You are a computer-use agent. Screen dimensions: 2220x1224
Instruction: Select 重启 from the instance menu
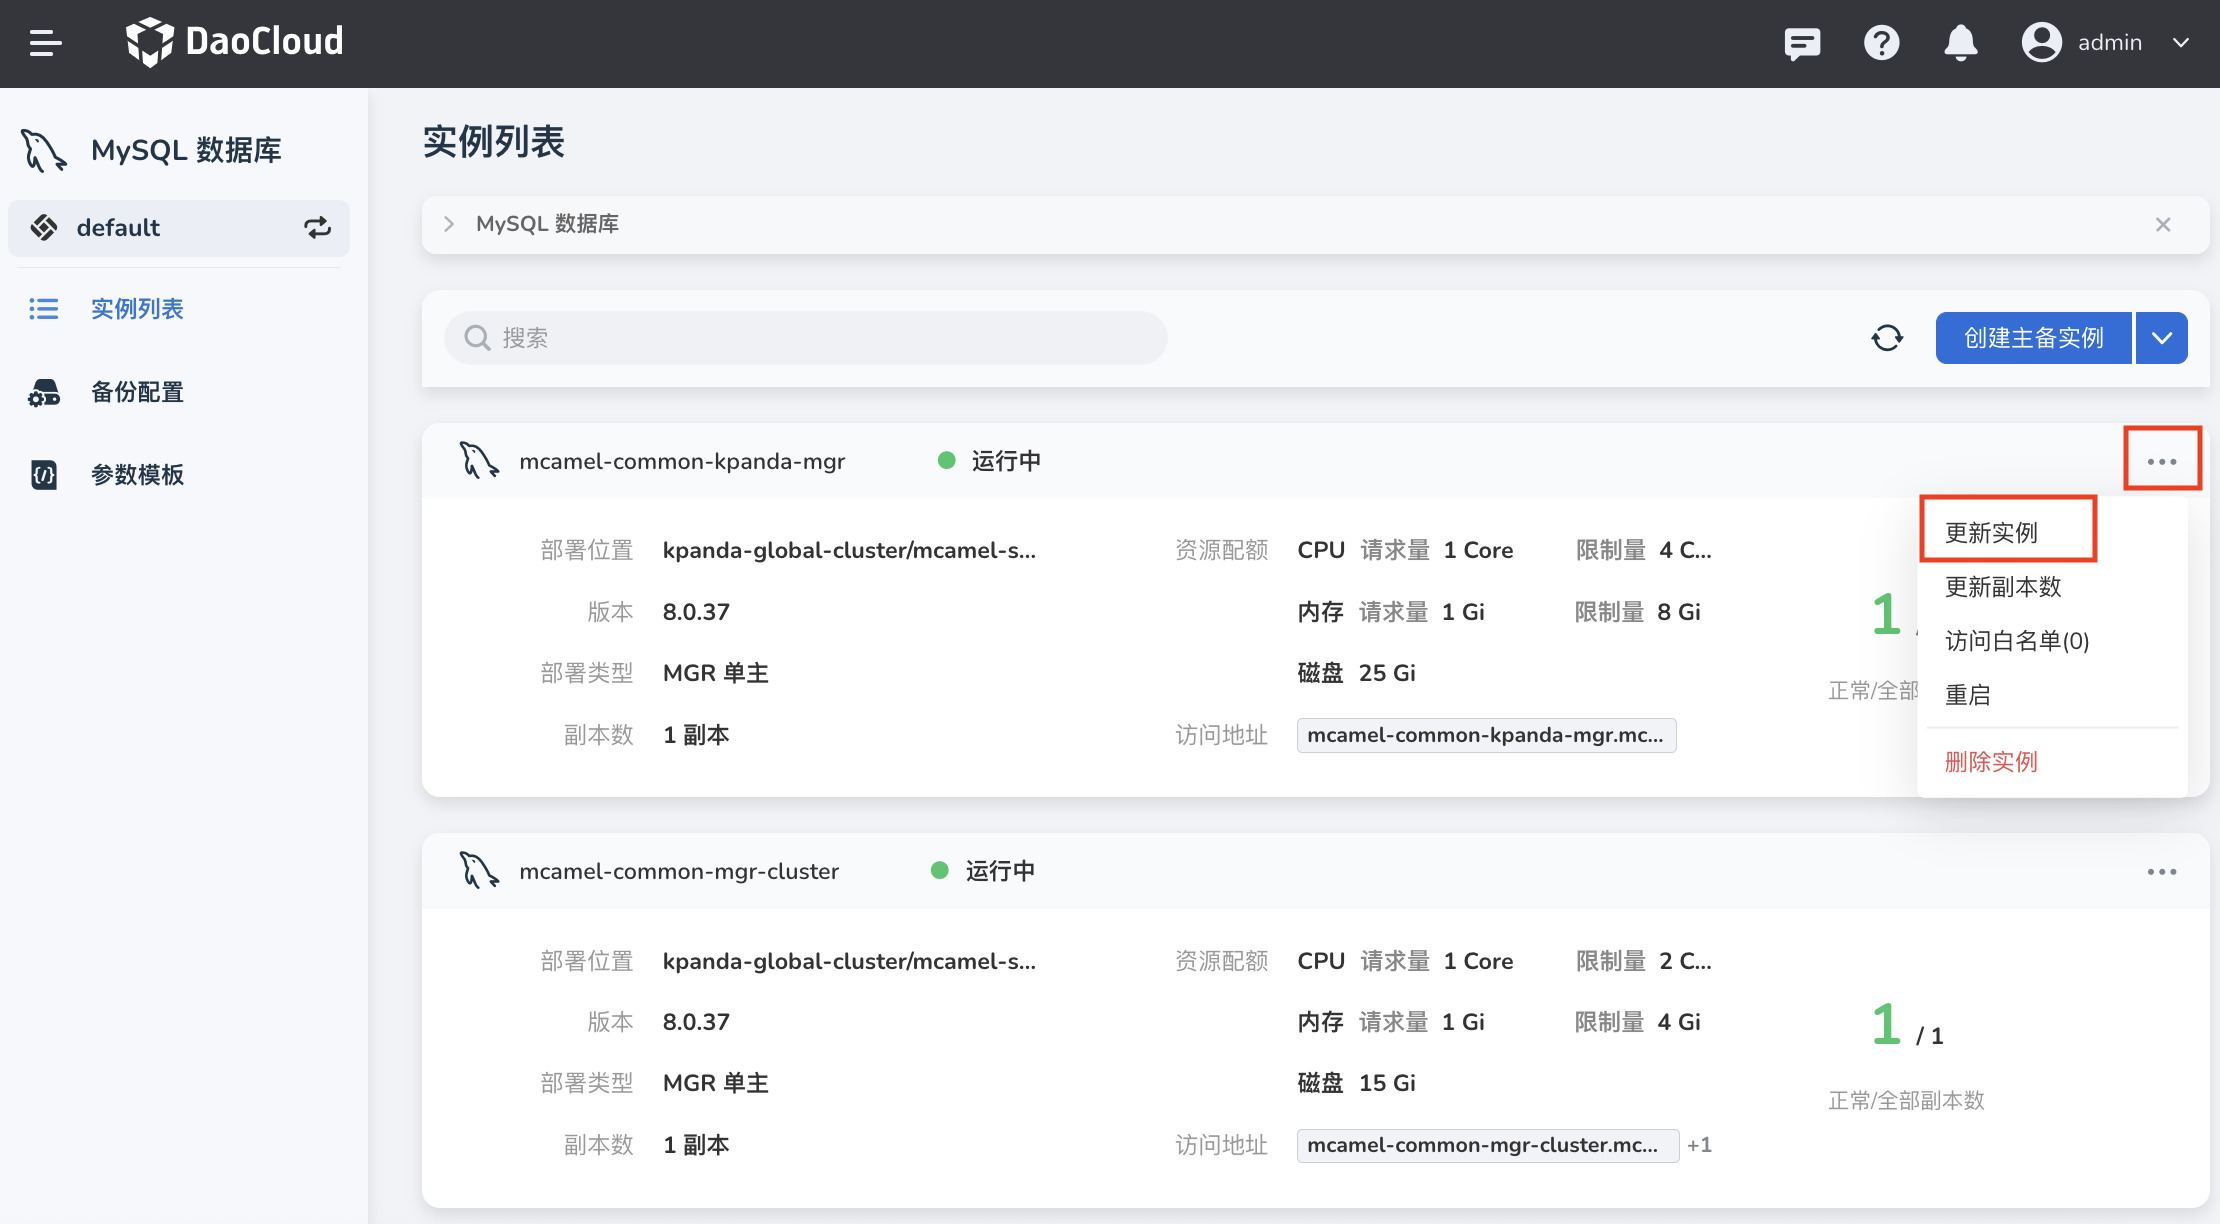(x=1967, y=695)
